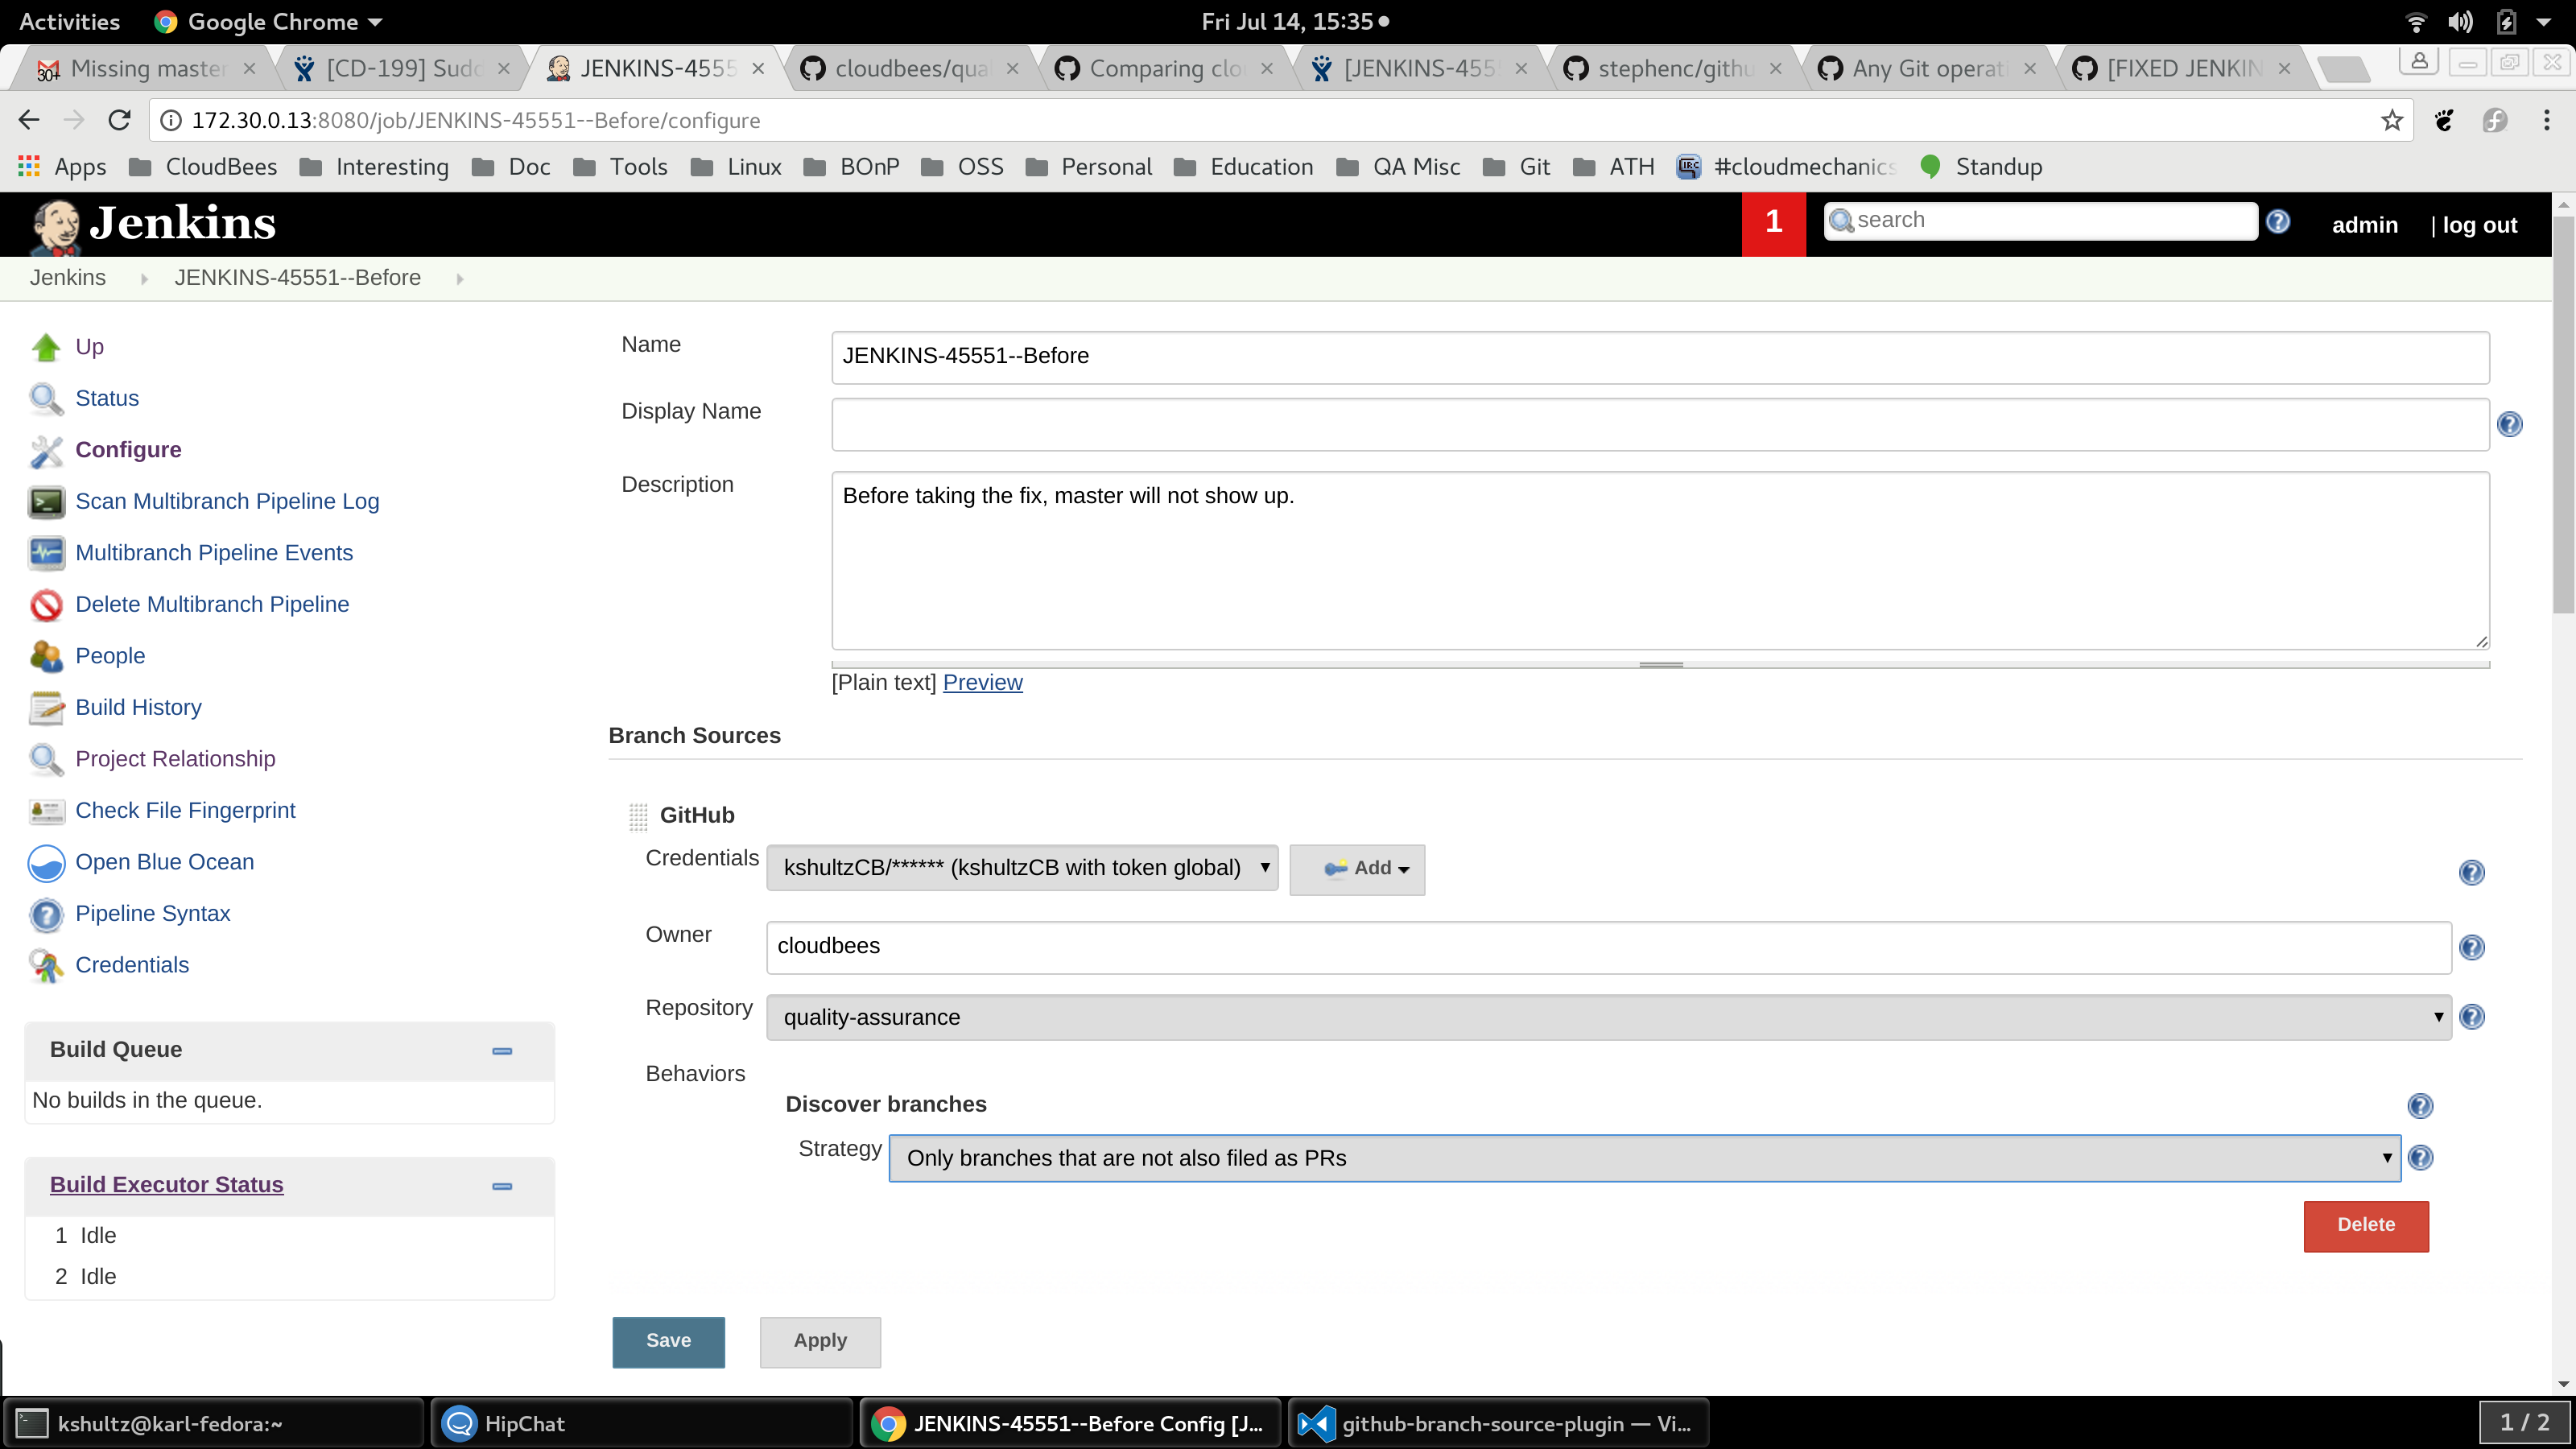Collapse the Build Executor Status panel
This screenshot has height=1449, width=2576.
point(502,1186)
